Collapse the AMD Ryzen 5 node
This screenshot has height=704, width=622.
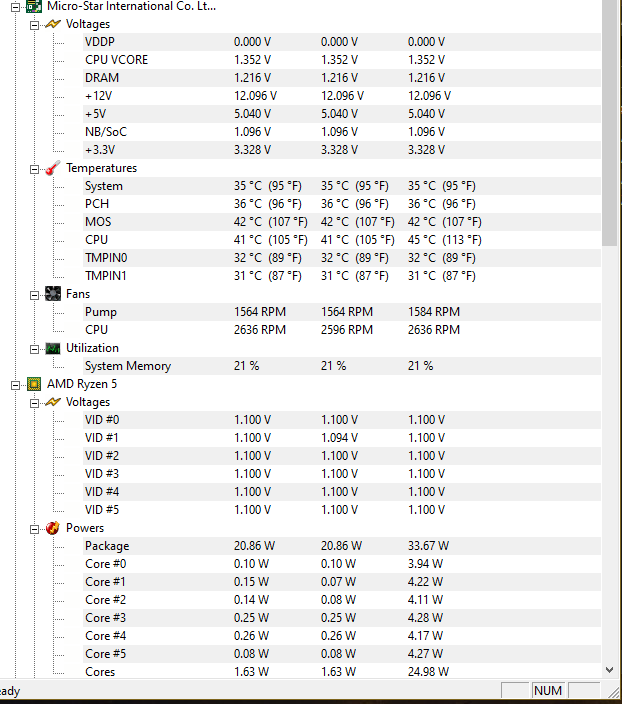(x=15, y=385)
